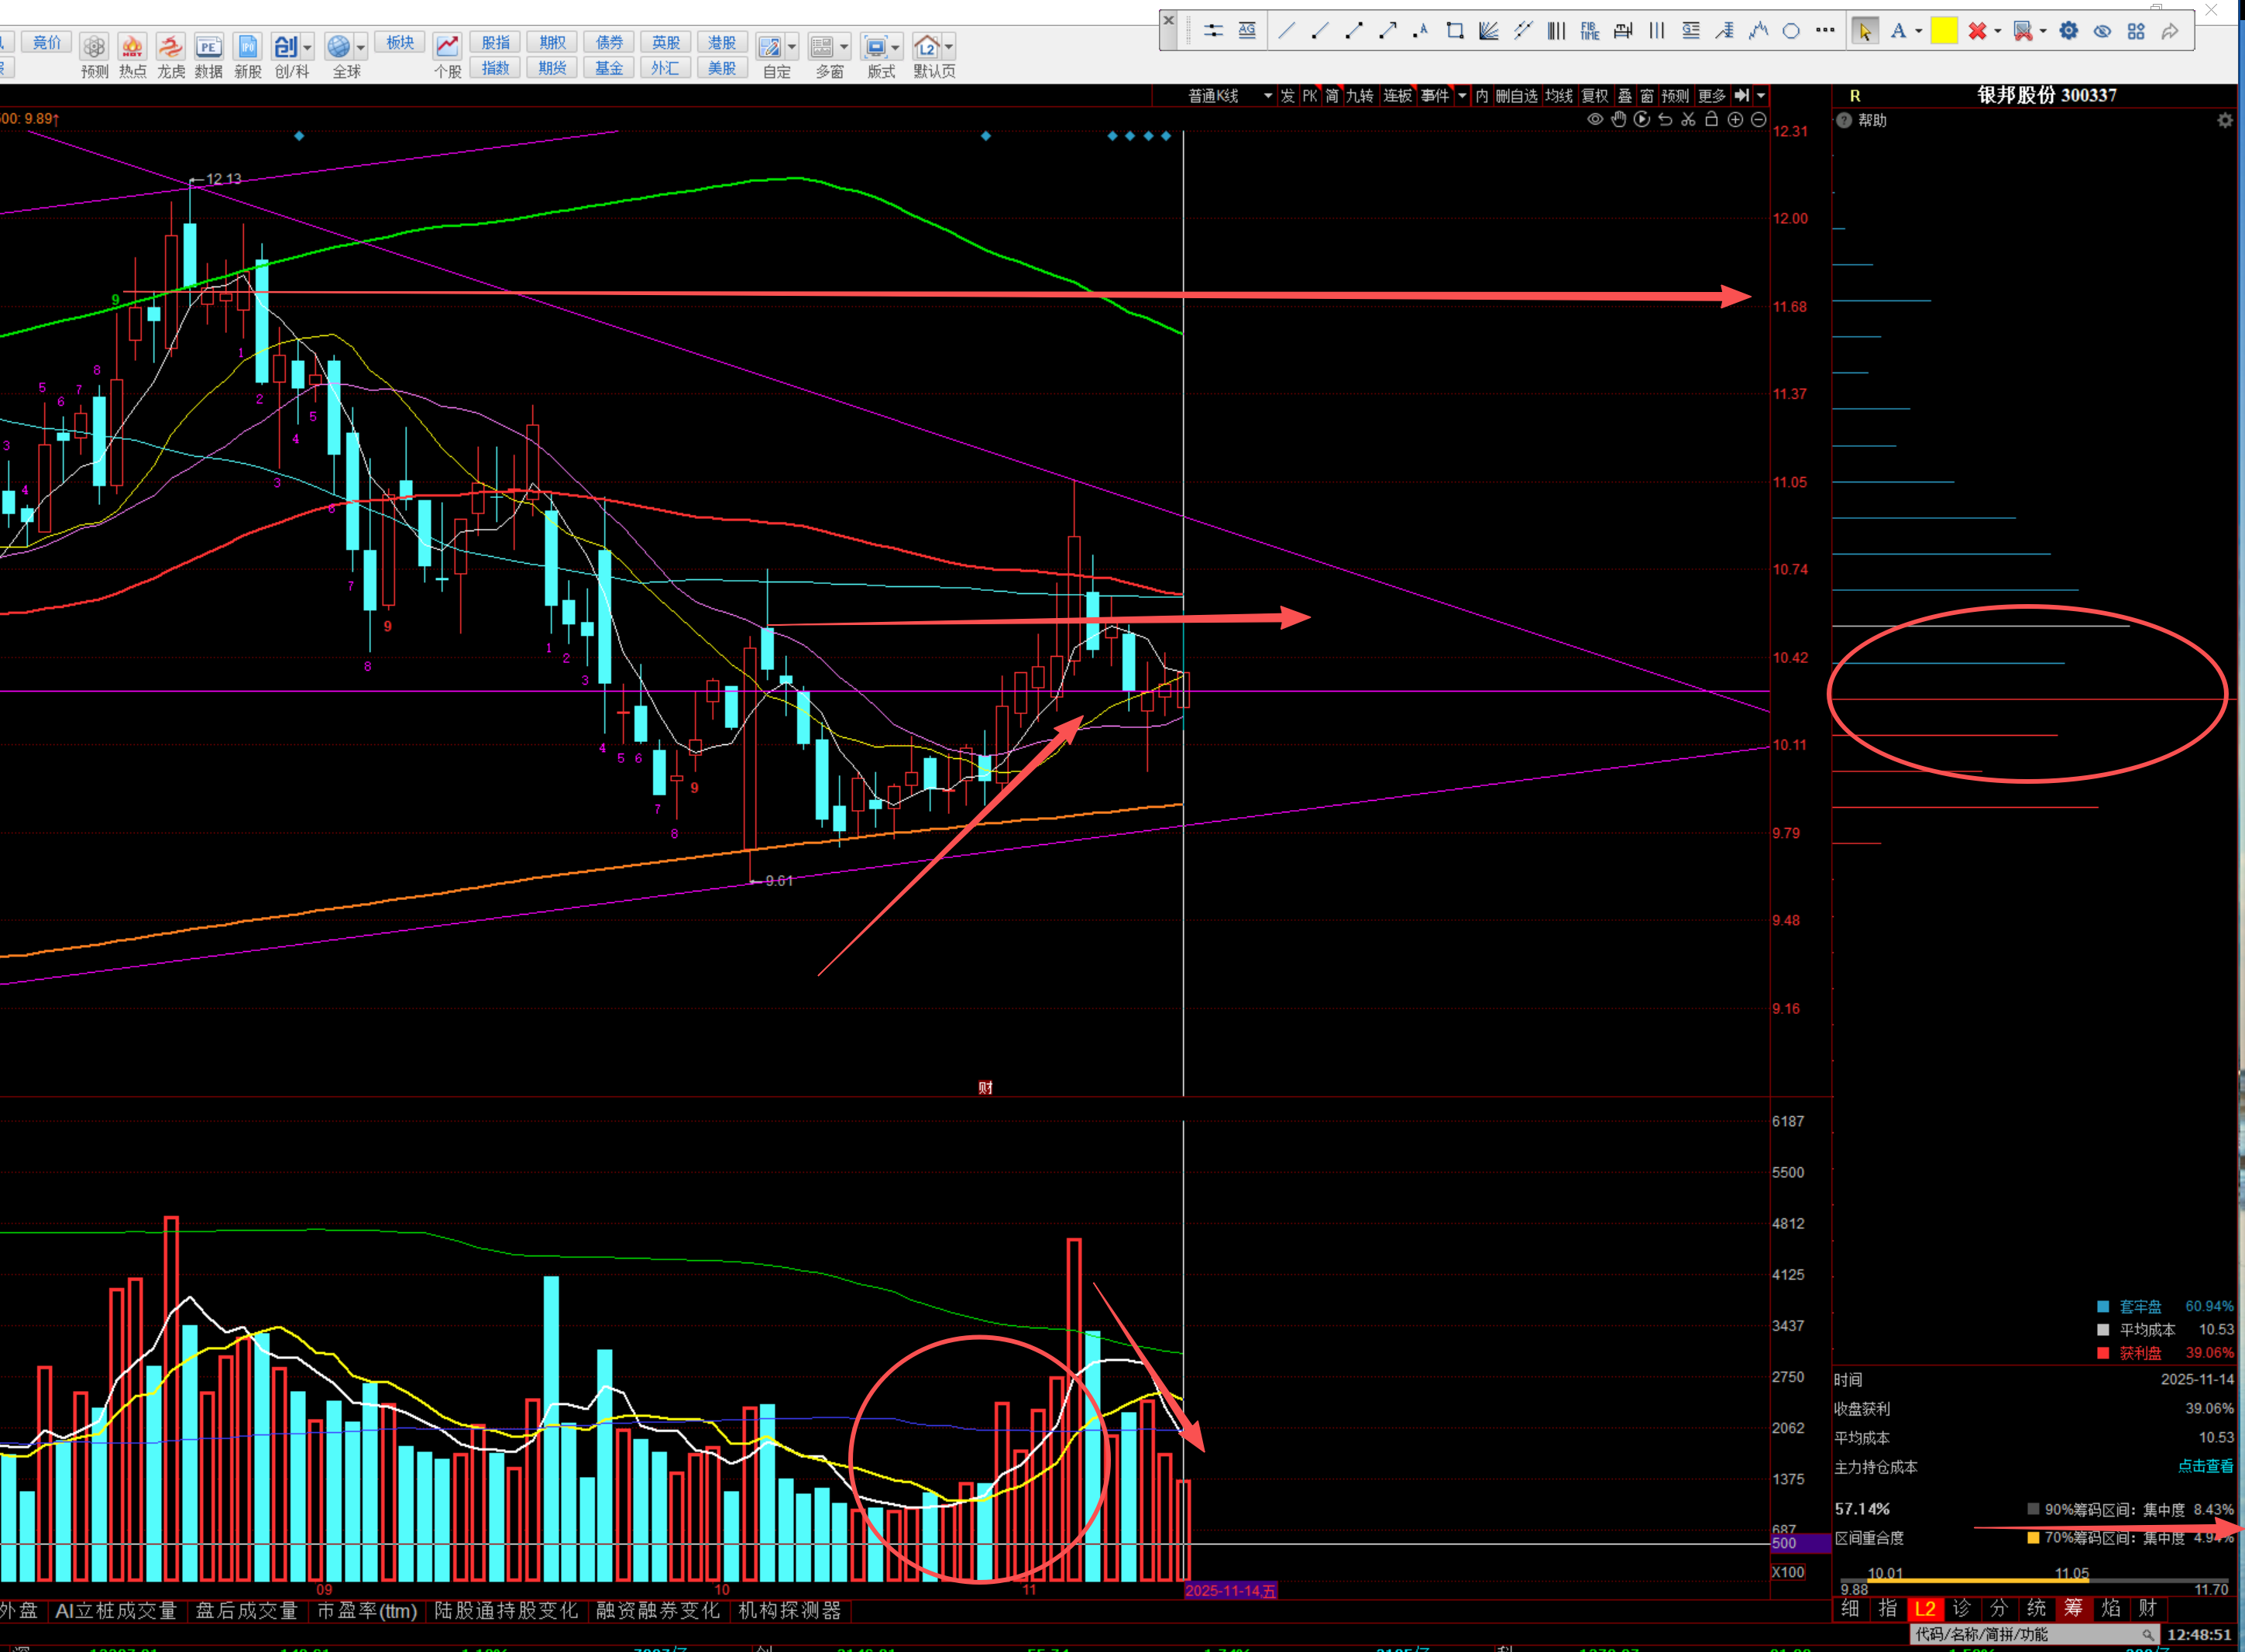Viewport: 2245px width, 1652px height.
Task: Click the 热点 hot spots flame icon
Action: (132, 47)
